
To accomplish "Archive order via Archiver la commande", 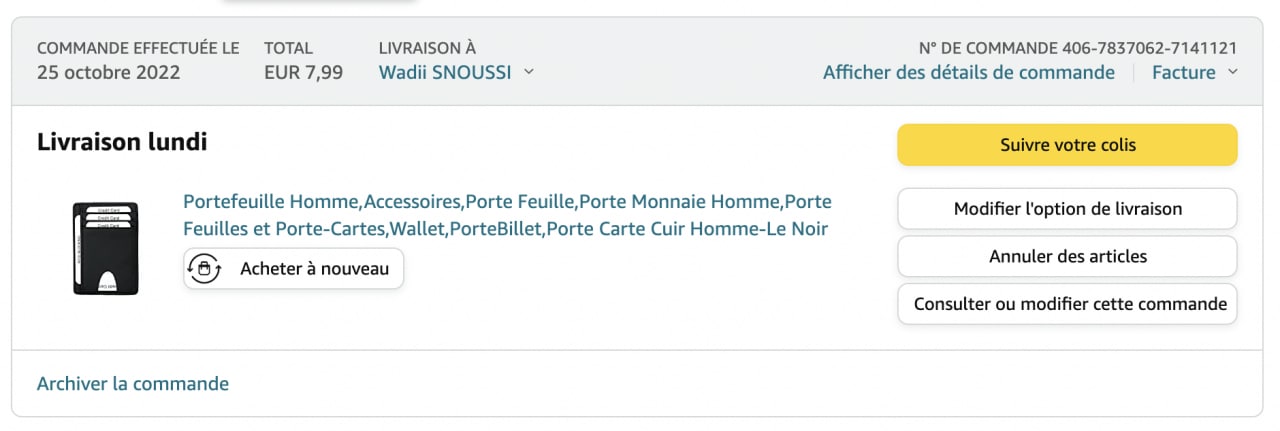I will click(133, 384).
